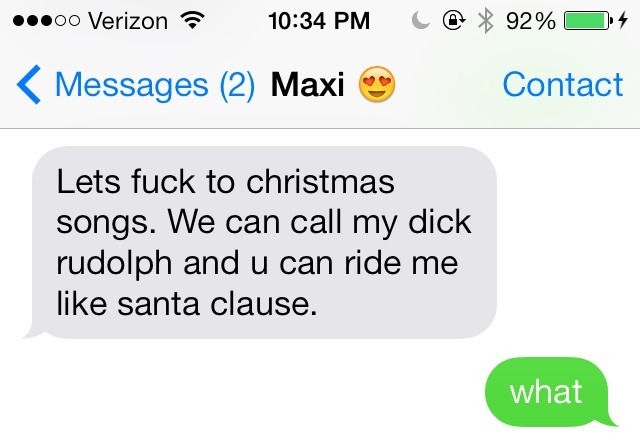Tap the green battery icon
Viewport: 640px width, 444px height.
588,21
